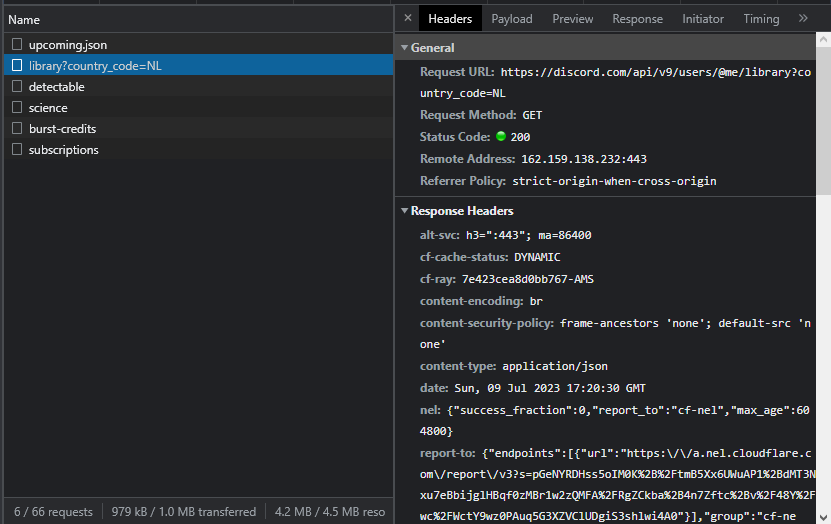Image resolution: width=831 pixels, height=524 pixels.
Task: Select the burst-credits request row
Action: [62, 129]
